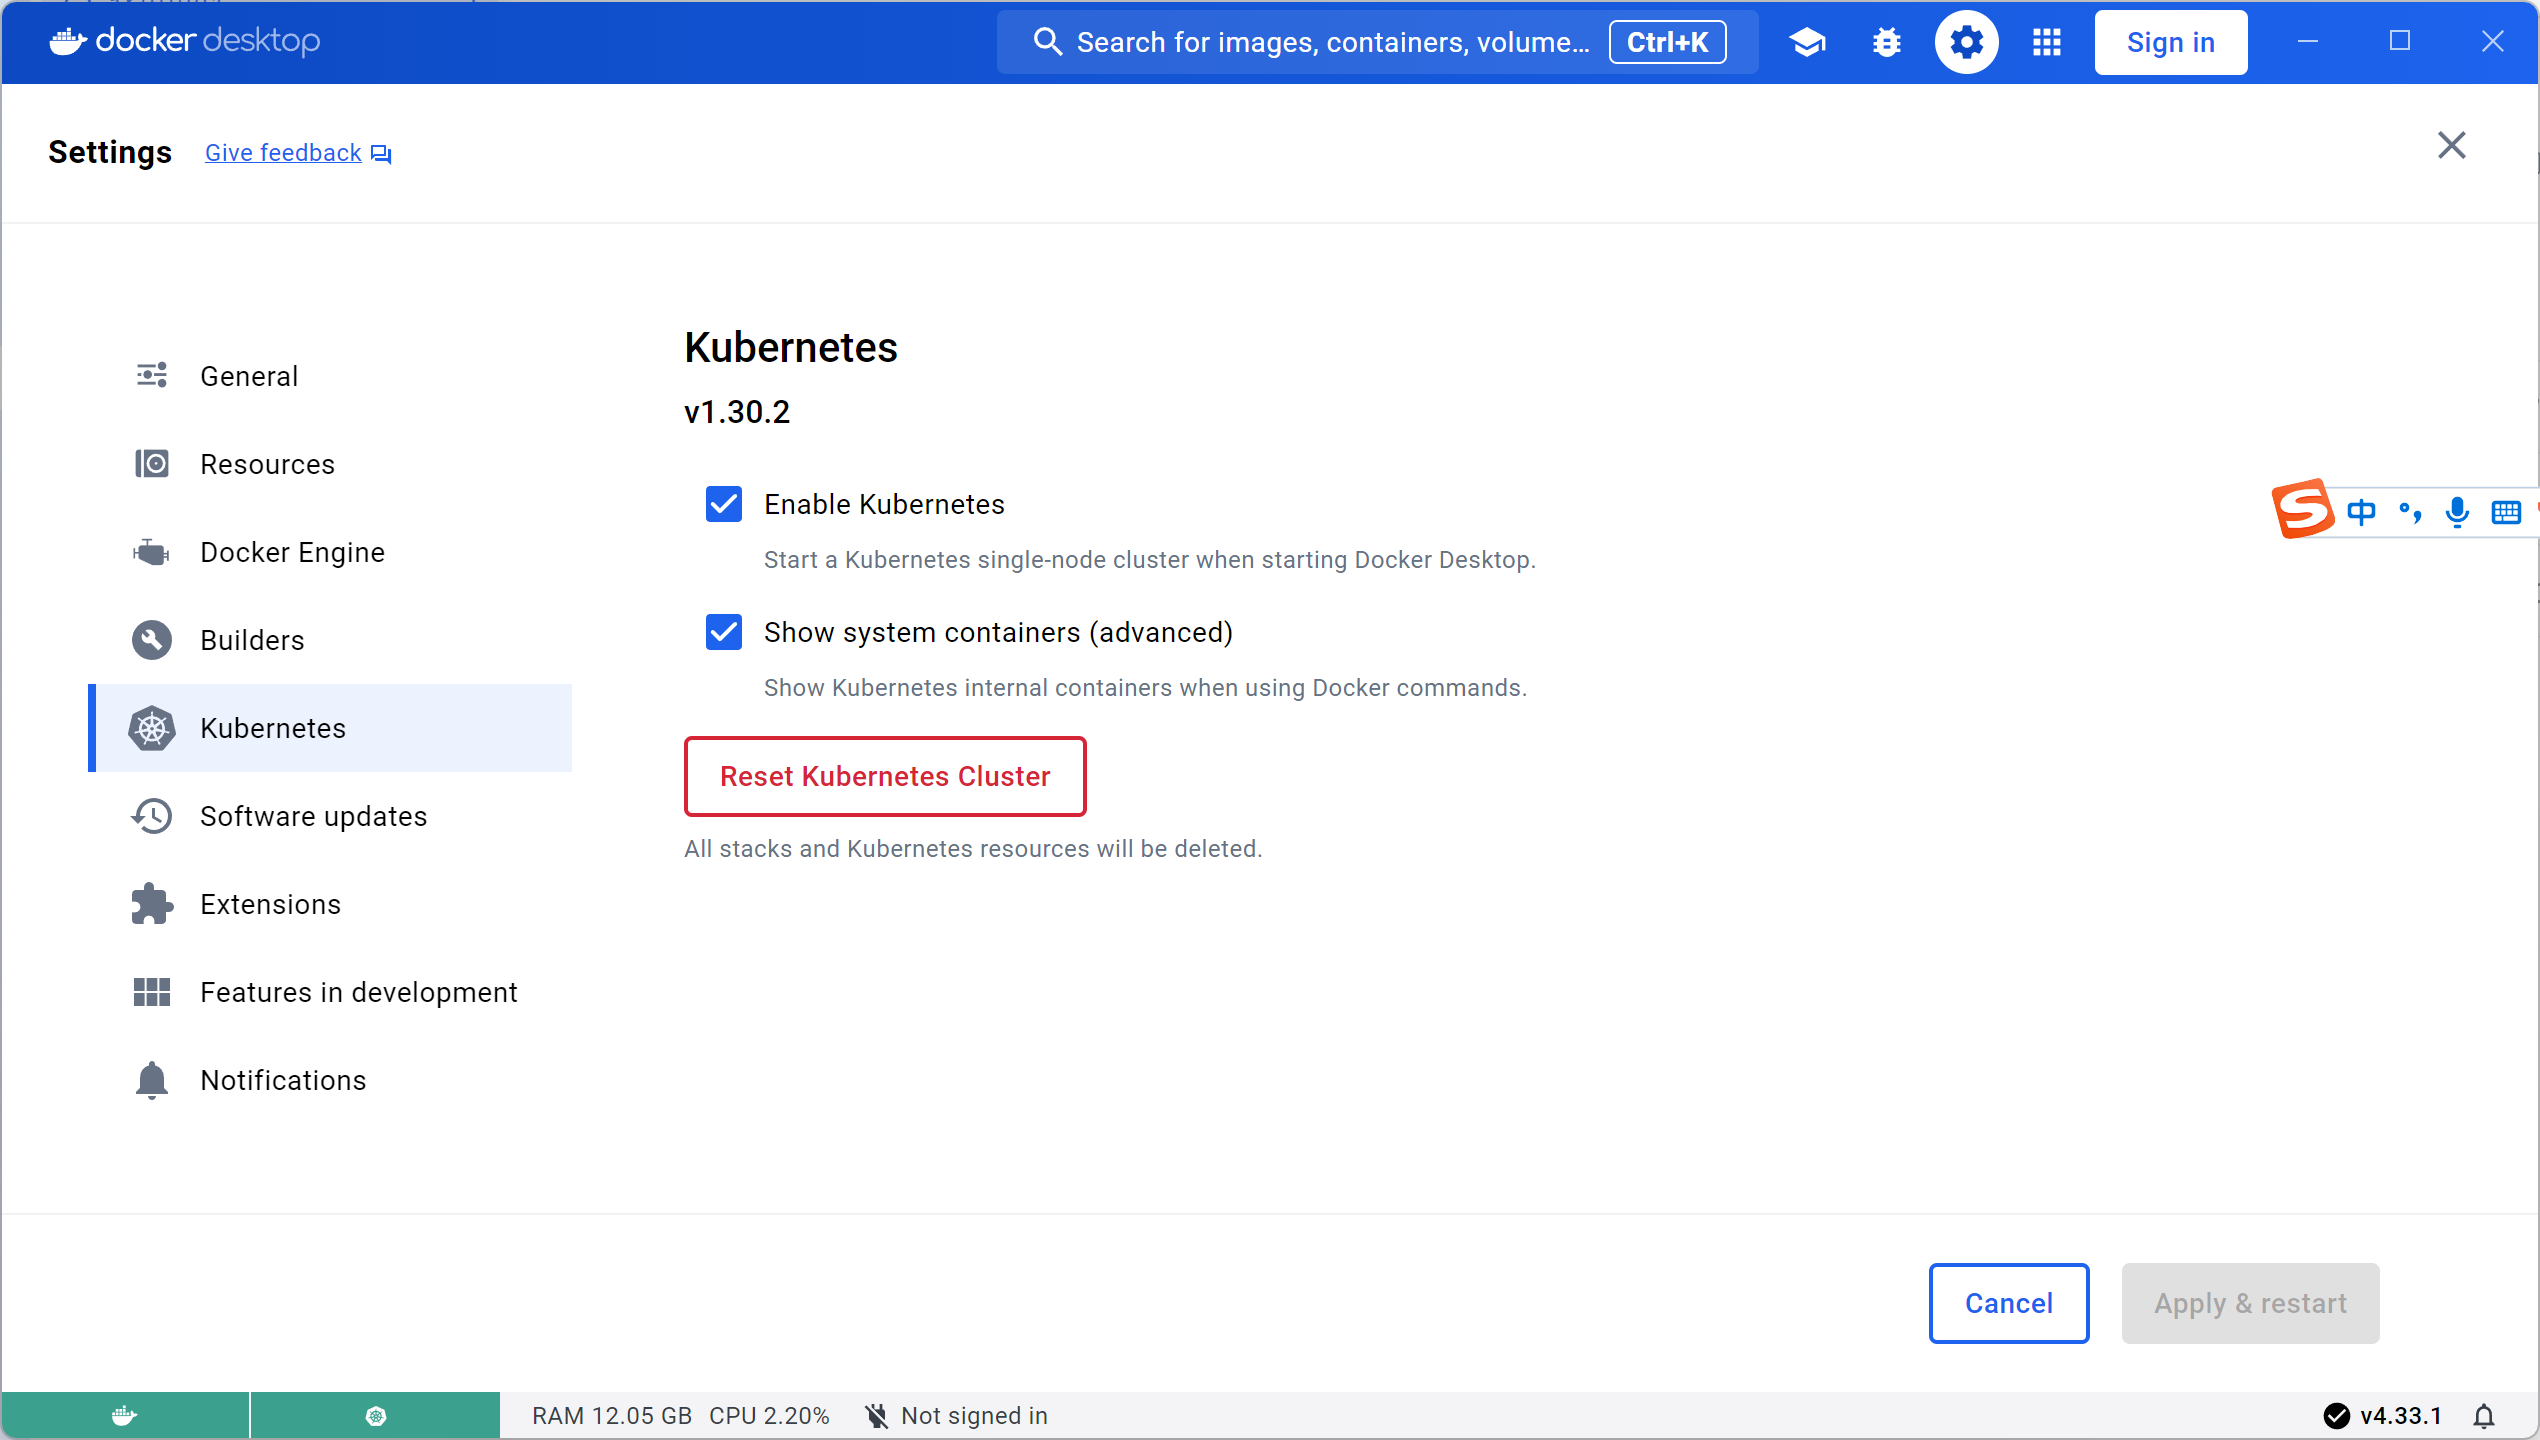The image size is (2540, 1440).
Task: Open the Troubleshoot bug icon
Action: point(1887,42)
